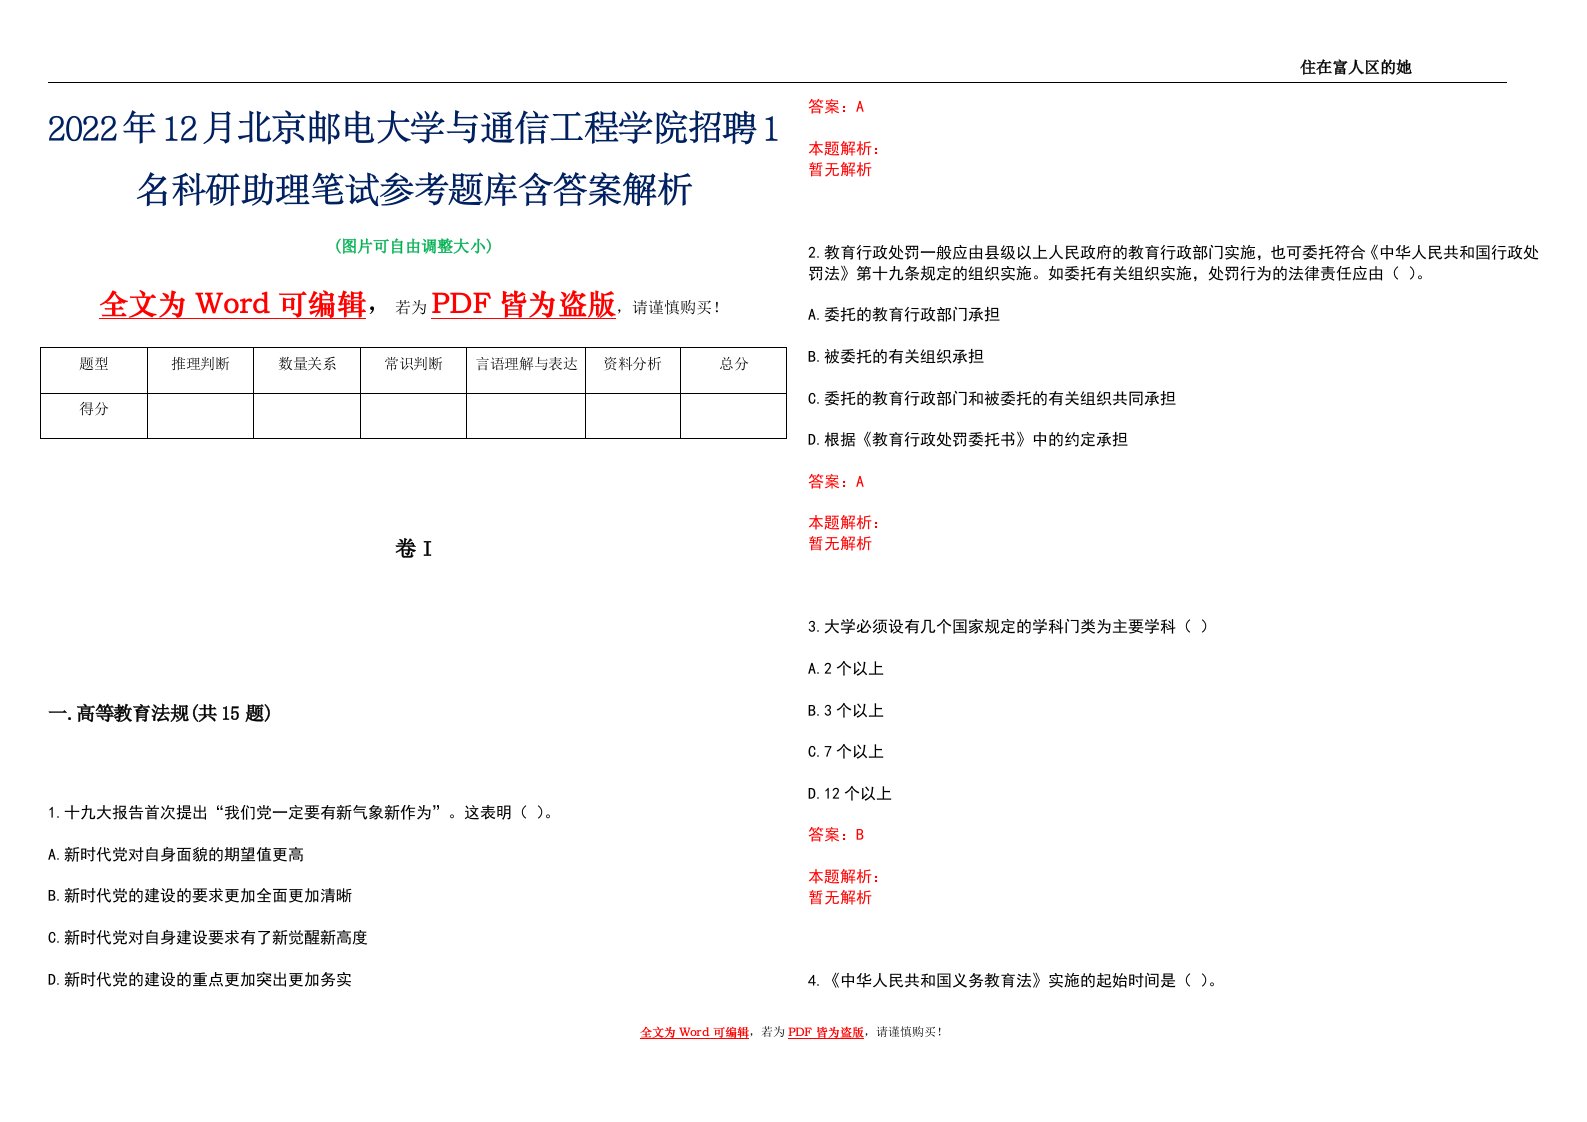Click the red text 'PDF 皆为盗版' in heading
The image size is (1587, 1122).
tap(523, 304)
